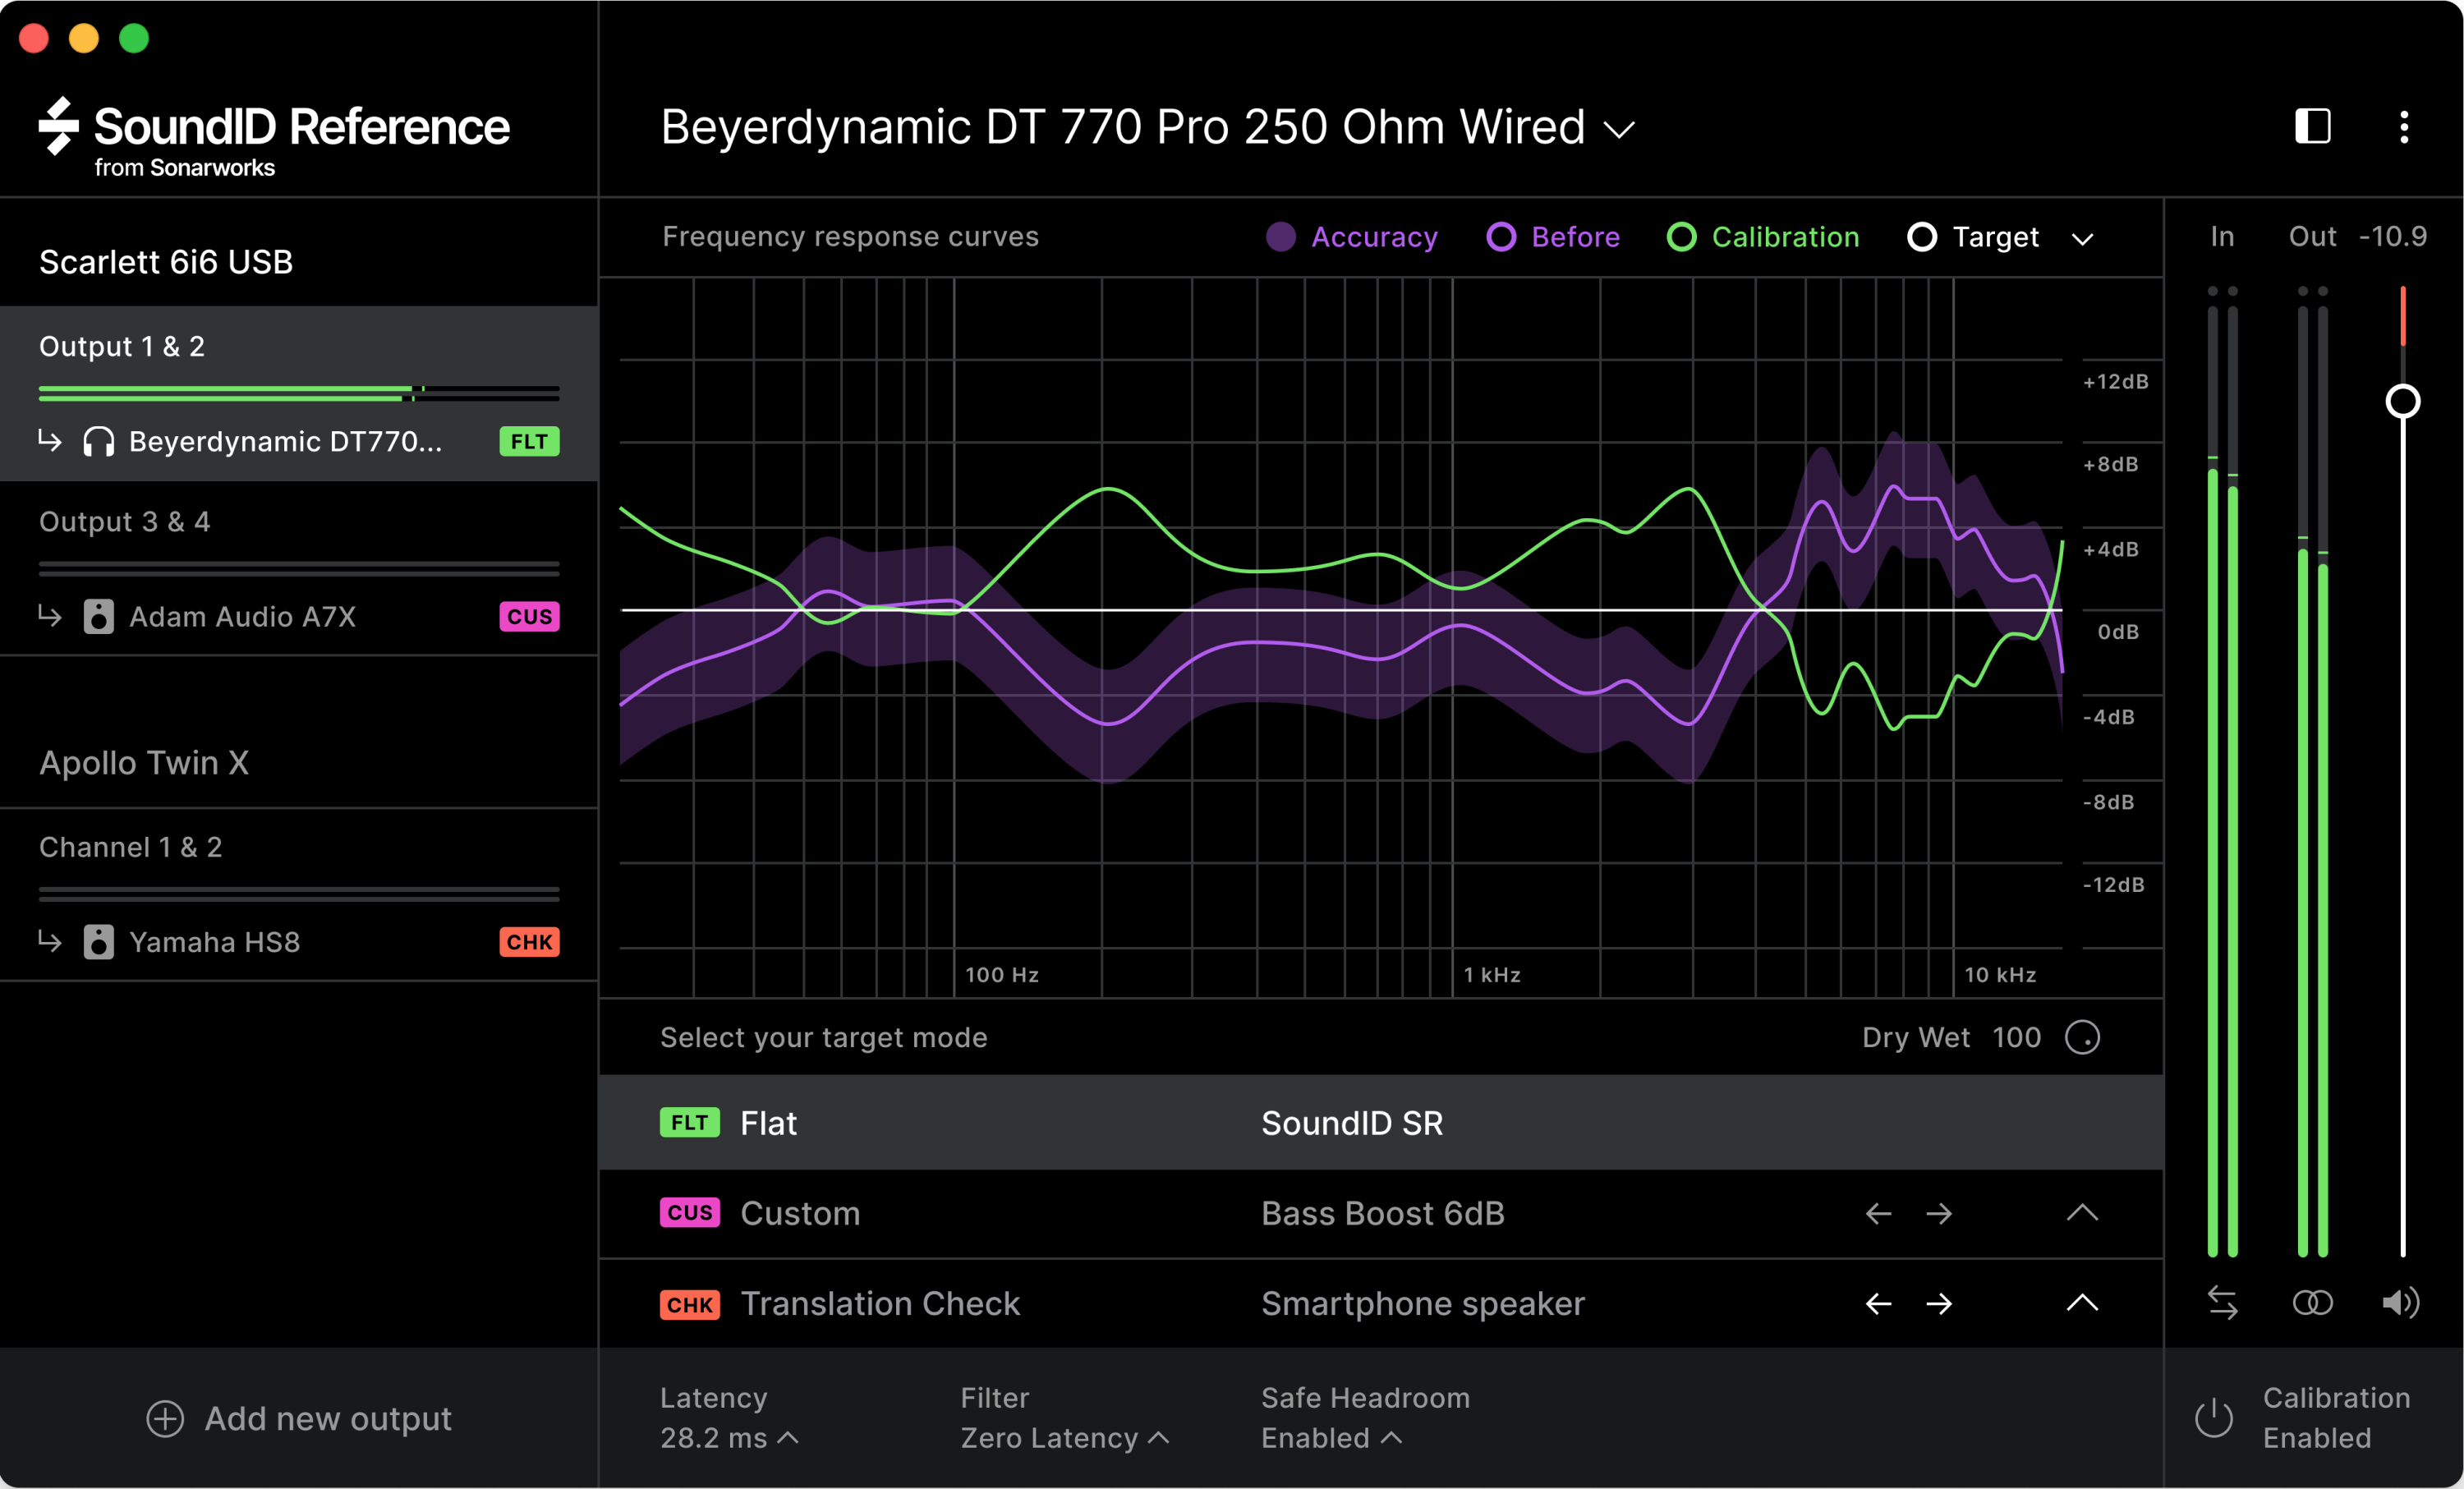Collapse the sidebar using the panel icon
The image size is (2464, 1489).
pyautogui.click(x=2312, y=127)
